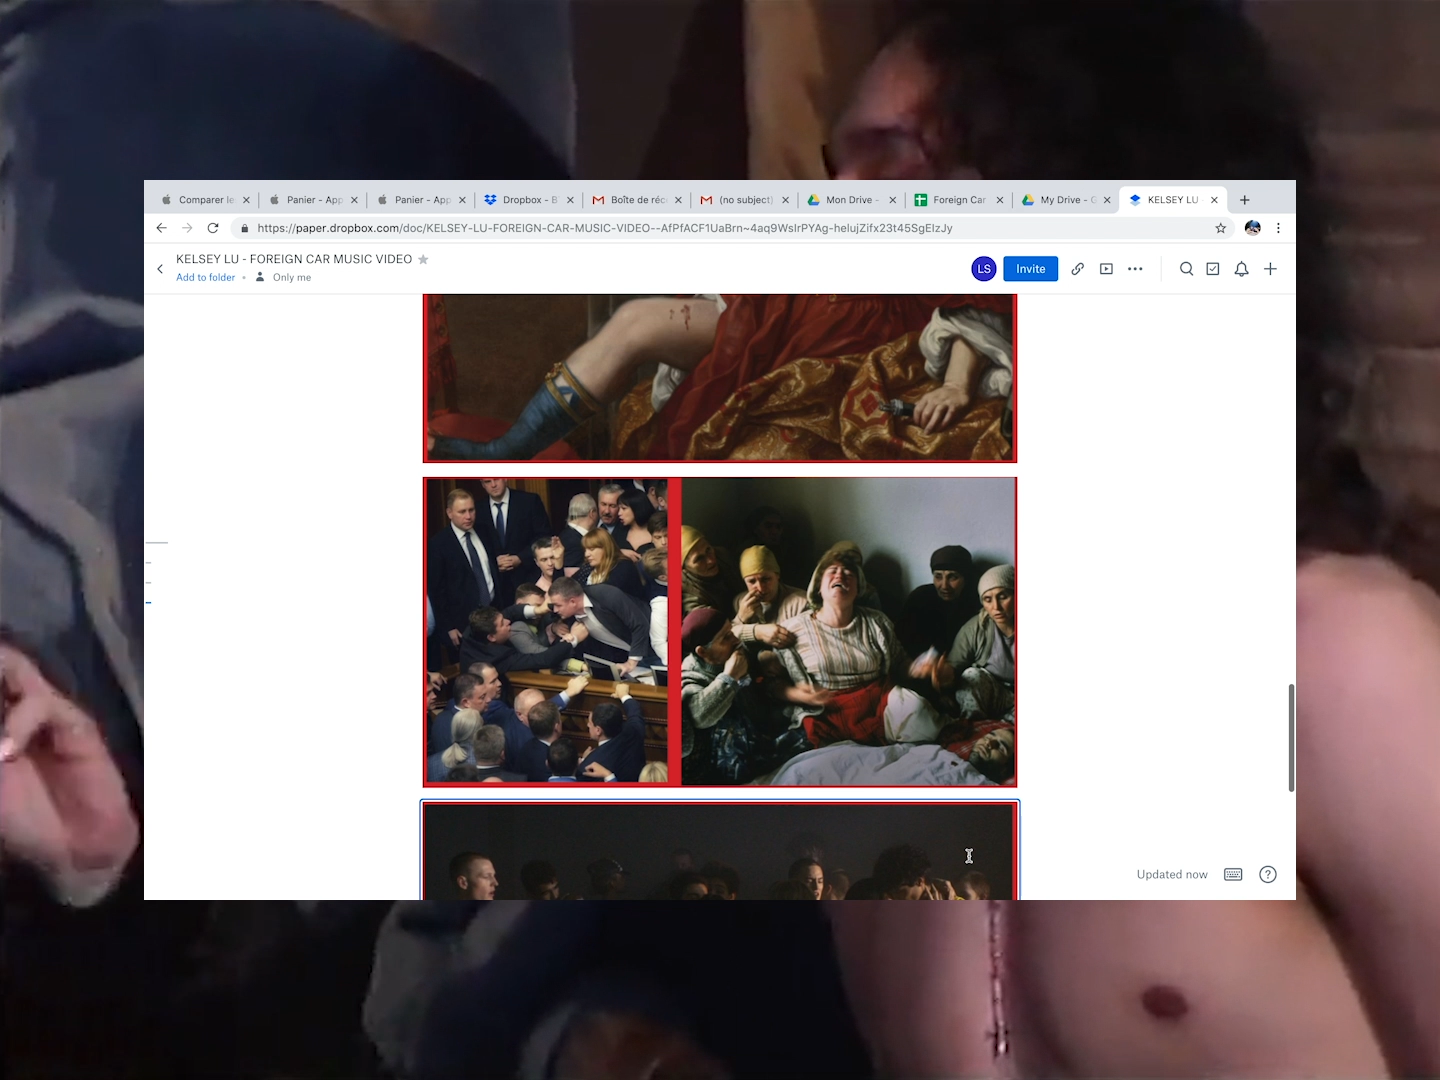Switch to the Dropbox tab
The width and height of the screenshot is (1440, 1080).
tap(529, 200)
